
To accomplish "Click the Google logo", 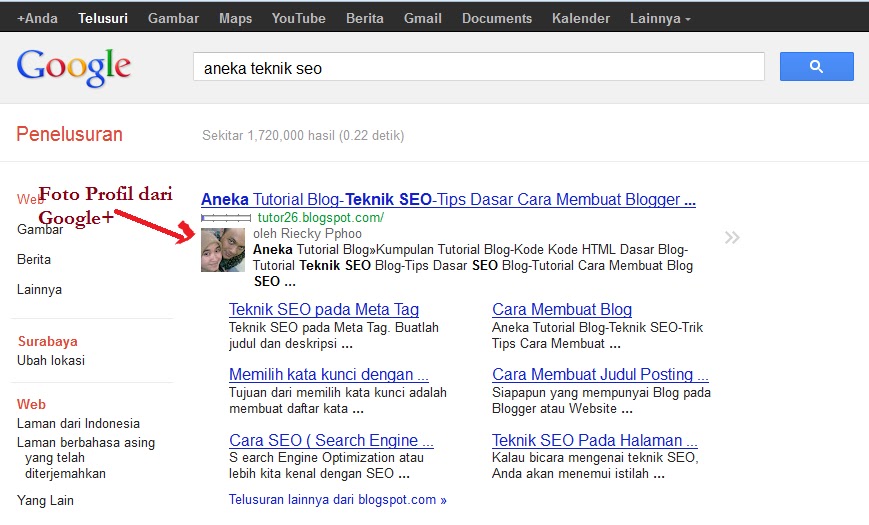I will (74, 68).
